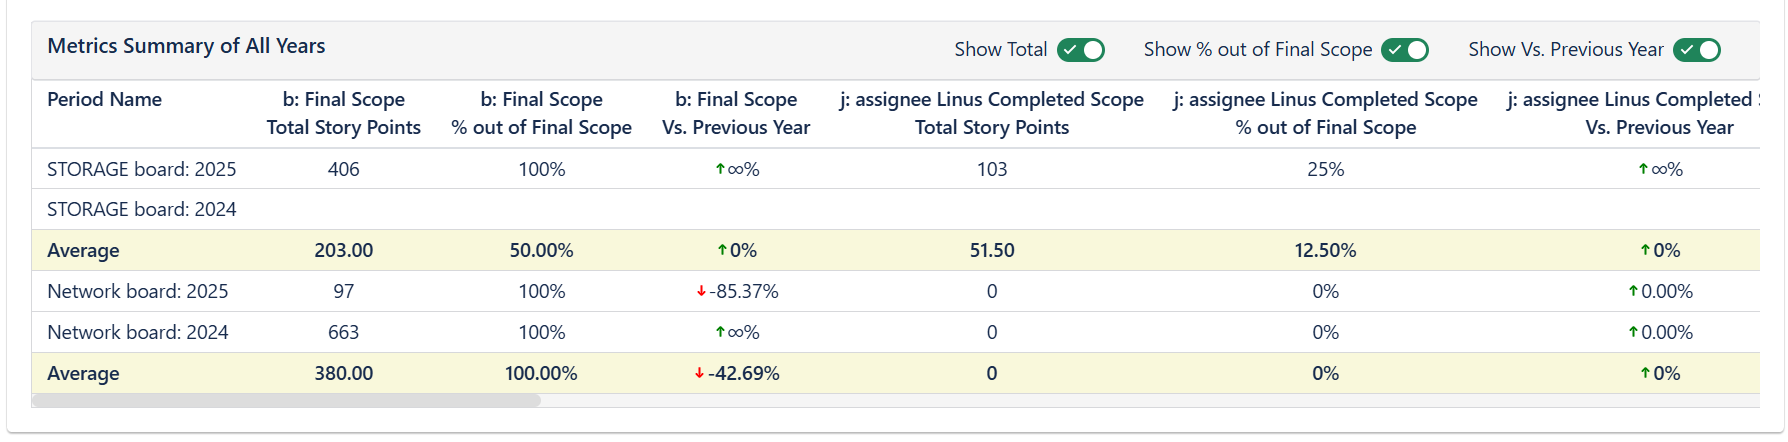Click green up arrow in STORAGE board: 2025 Final Scope
1788x442 pixels.
pos(720,169)
